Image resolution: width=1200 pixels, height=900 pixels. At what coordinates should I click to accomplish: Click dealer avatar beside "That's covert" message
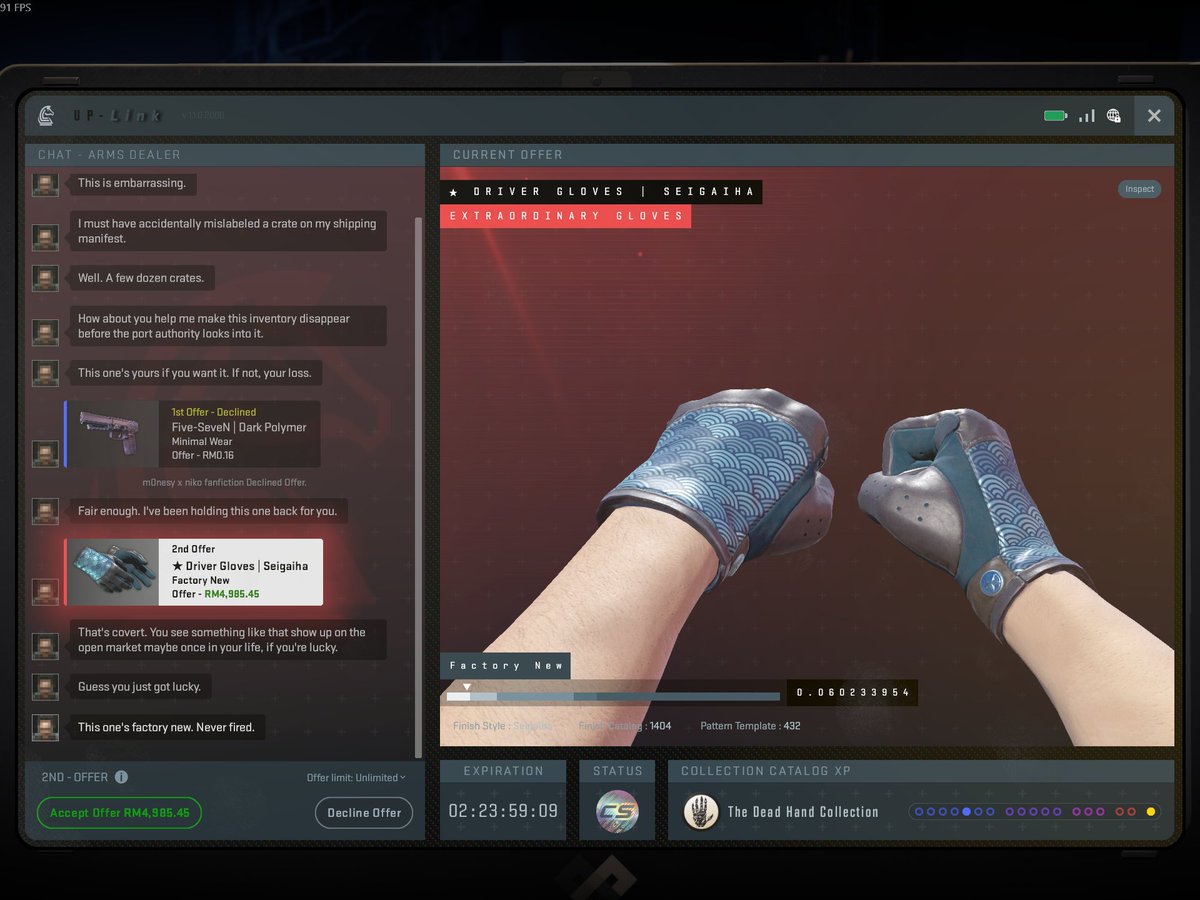(44, 646)
